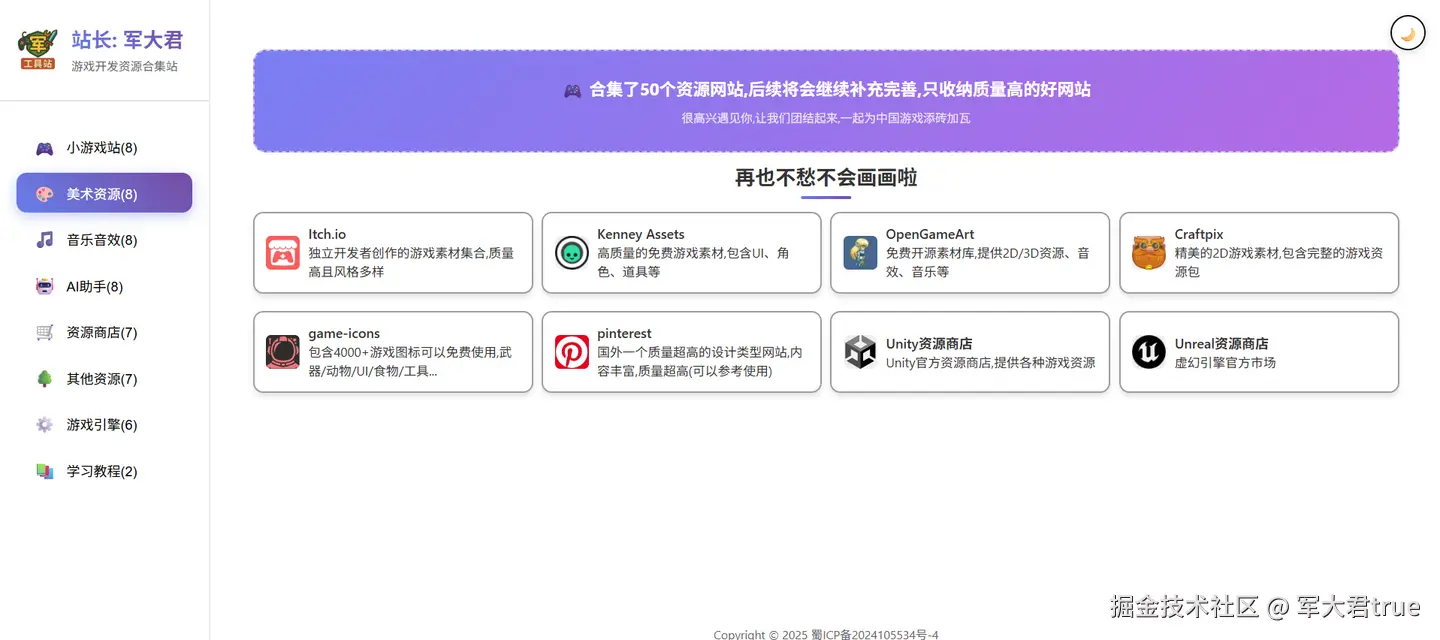Click the gamepad icon beside 小游戏站

click(45, 148)
